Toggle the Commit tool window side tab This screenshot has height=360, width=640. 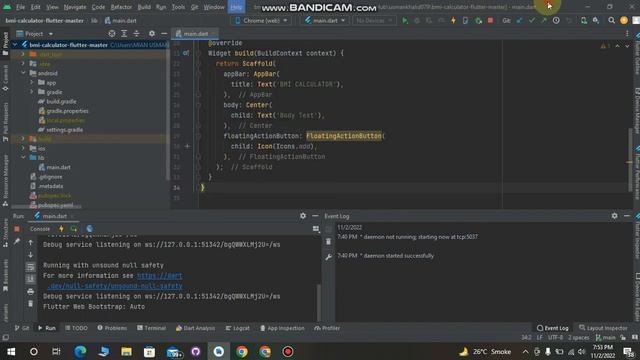coord(5,78)
